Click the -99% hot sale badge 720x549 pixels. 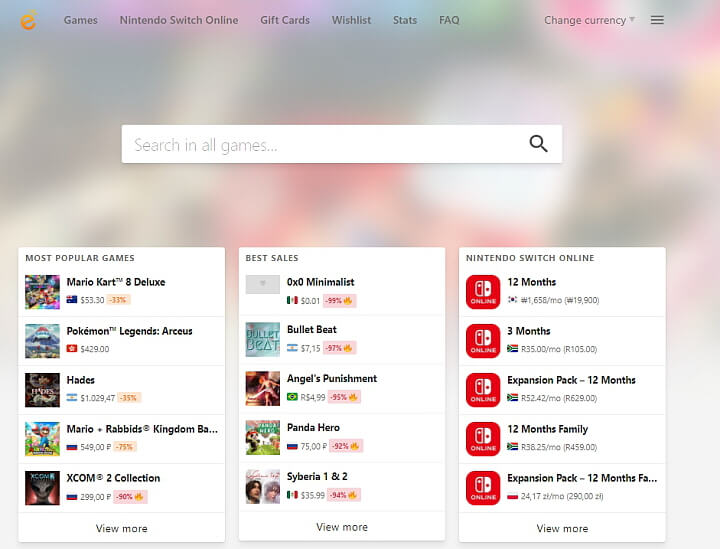[x=339, y=301]
